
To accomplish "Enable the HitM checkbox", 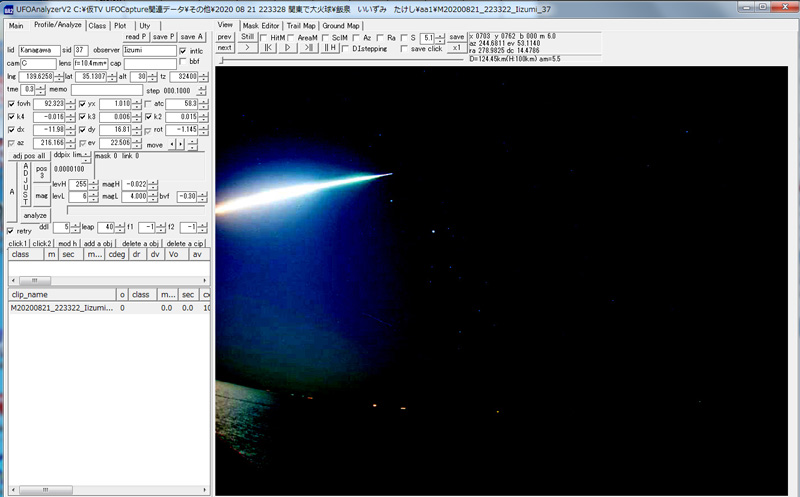I will click(264, 37).
